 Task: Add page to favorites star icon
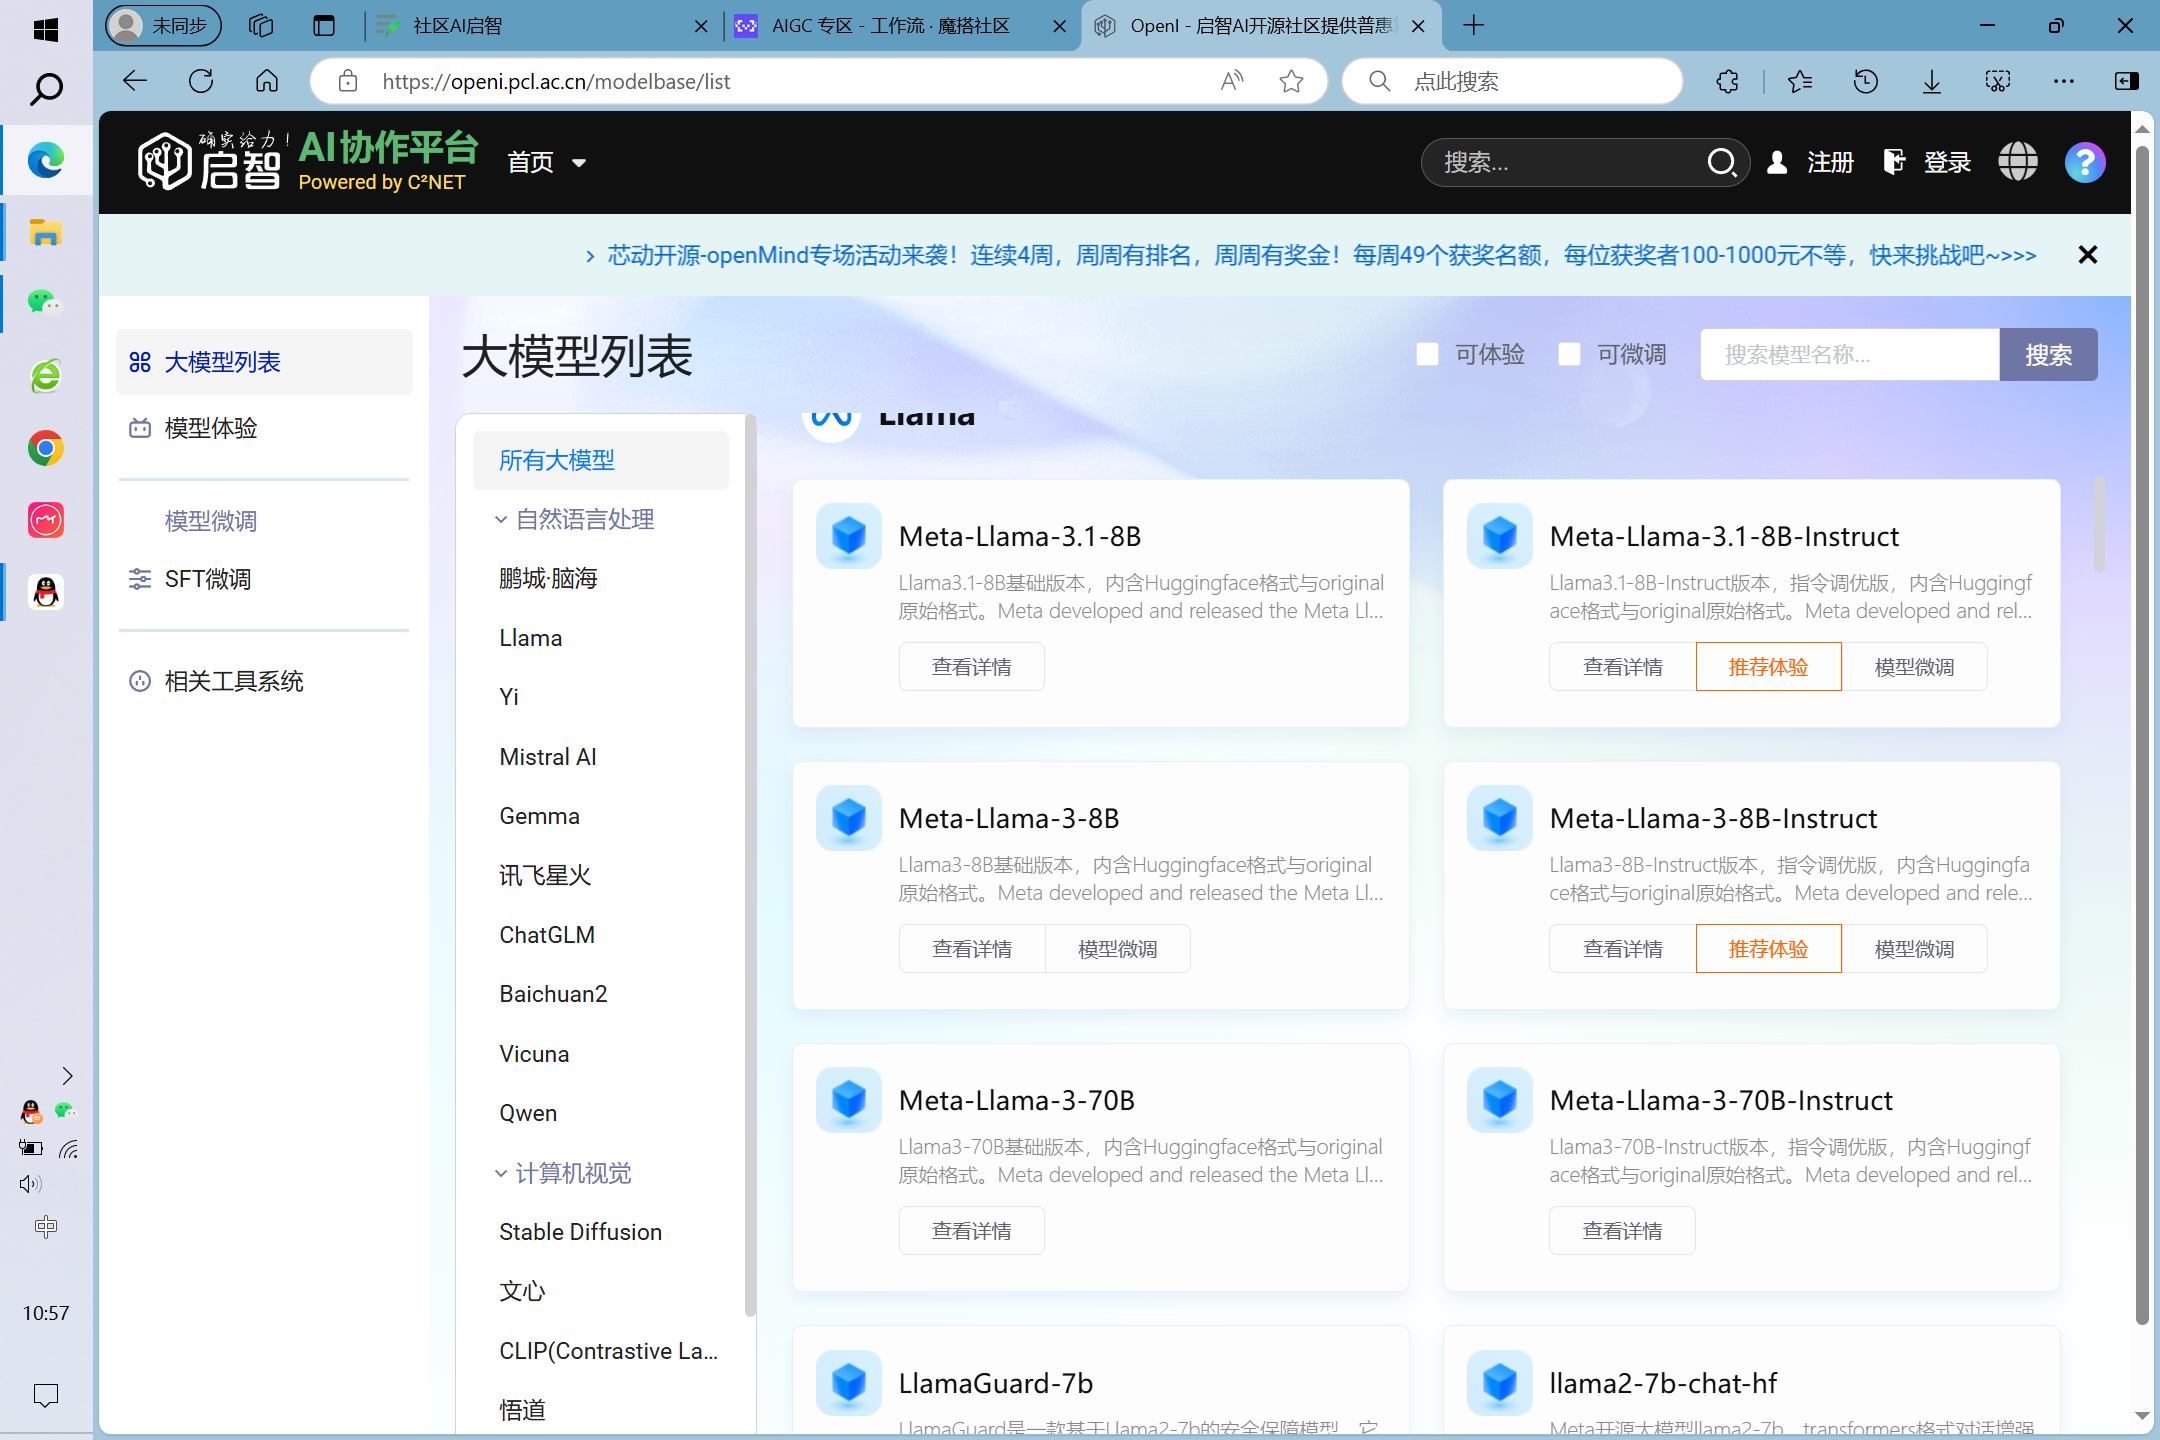click(1291, 81)
